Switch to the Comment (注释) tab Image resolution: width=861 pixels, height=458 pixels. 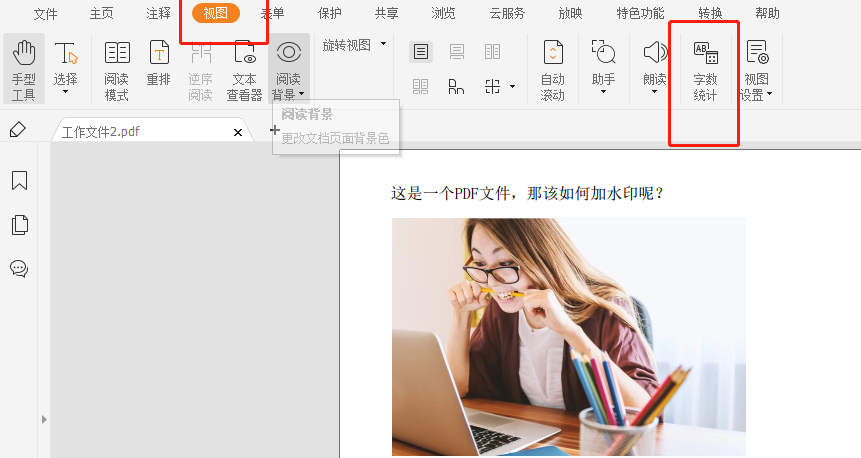point(159,14)
